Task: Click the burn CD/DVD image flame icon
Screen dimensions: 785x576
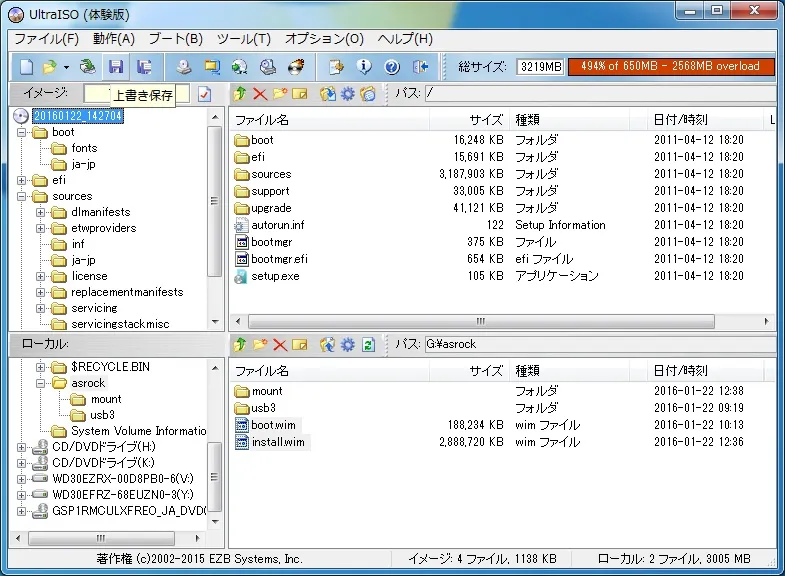Action: 296,67
